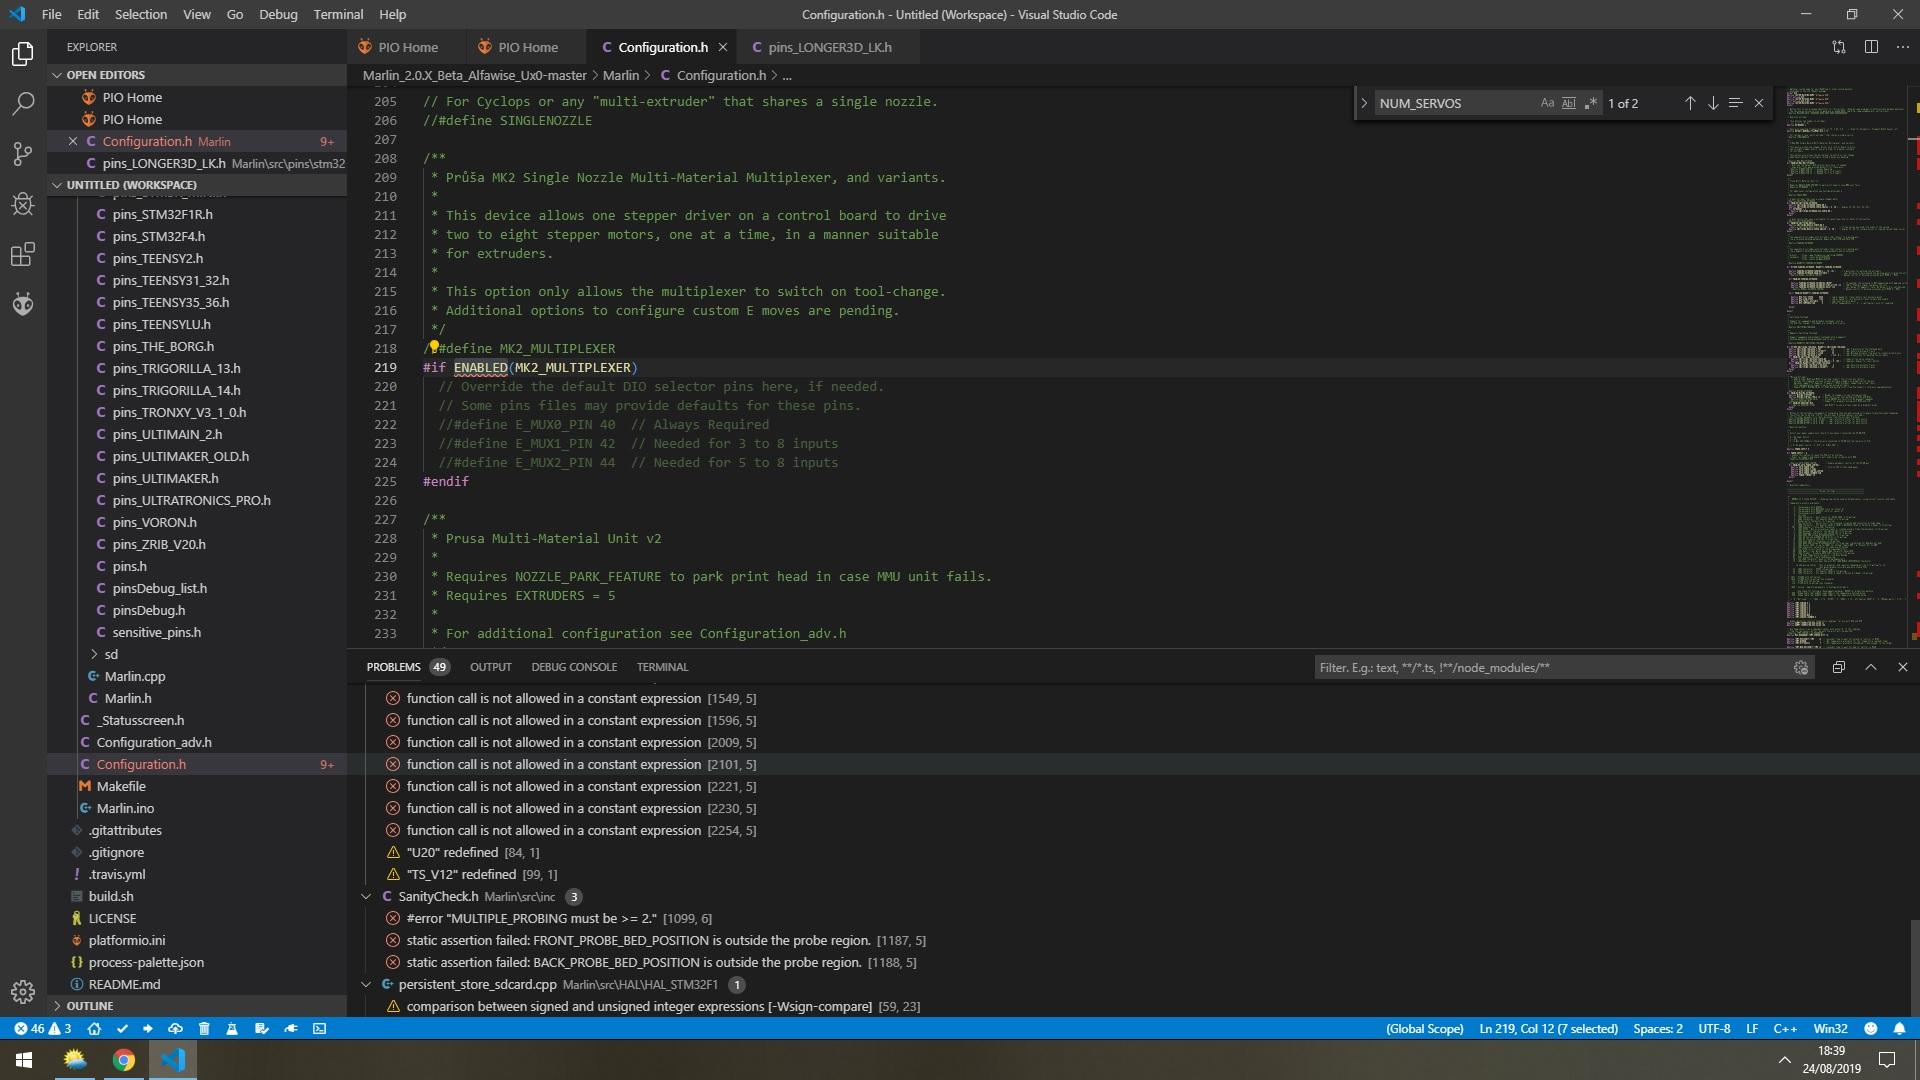Open notifications bell in status bar
This screenshot has height=1080, width=1920.
coord(1899,1028)
